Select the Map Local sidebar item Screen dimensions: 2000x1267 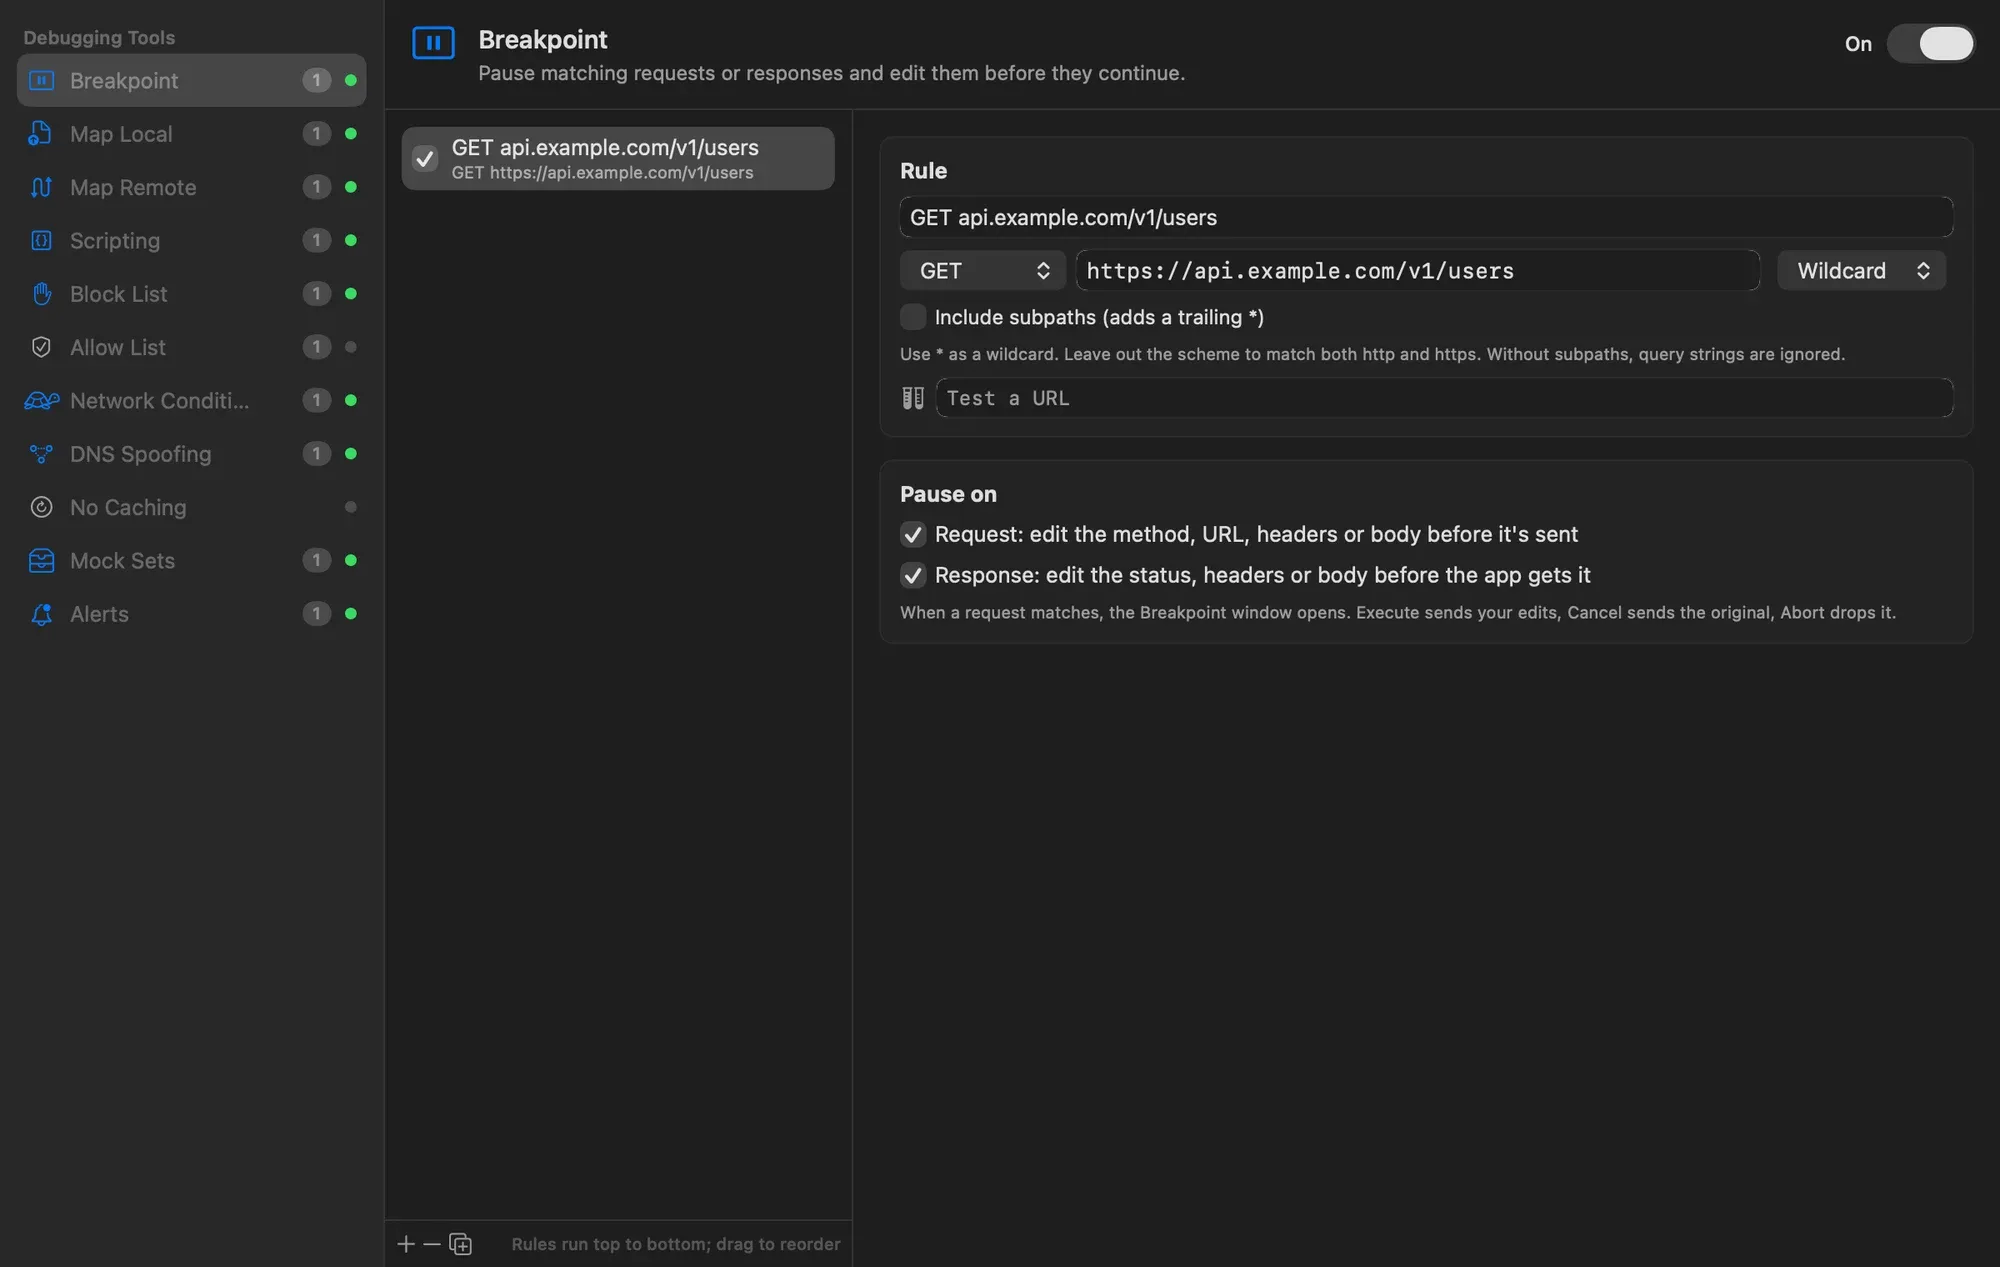point(191,133)
